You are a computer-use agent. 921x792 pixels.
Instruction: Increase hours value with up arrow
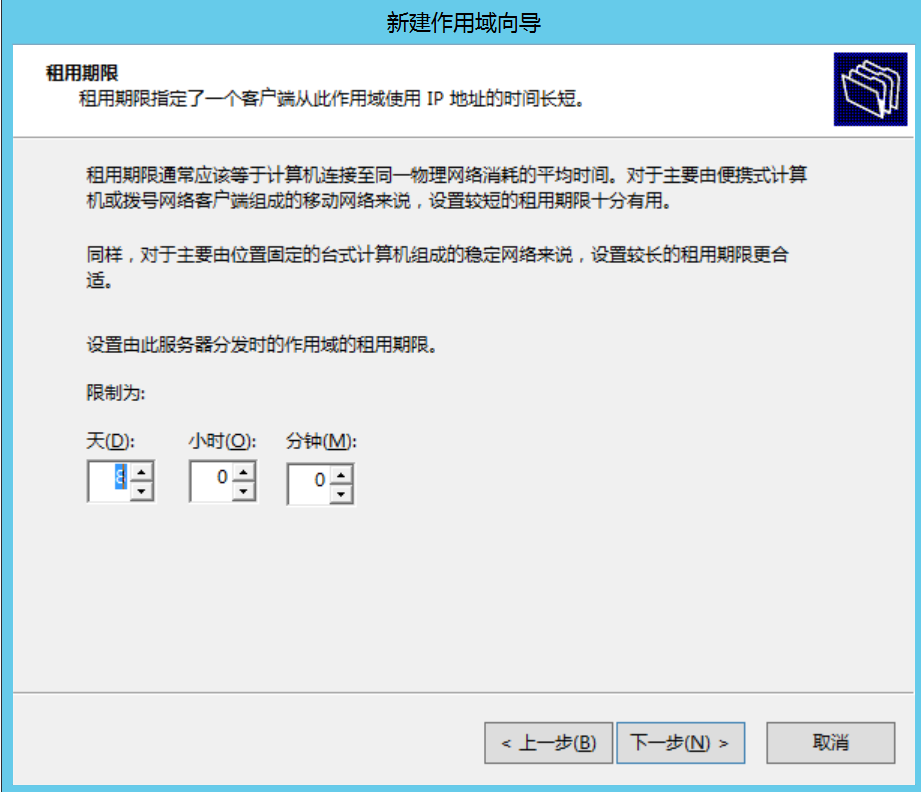click(x=243, y=472)
